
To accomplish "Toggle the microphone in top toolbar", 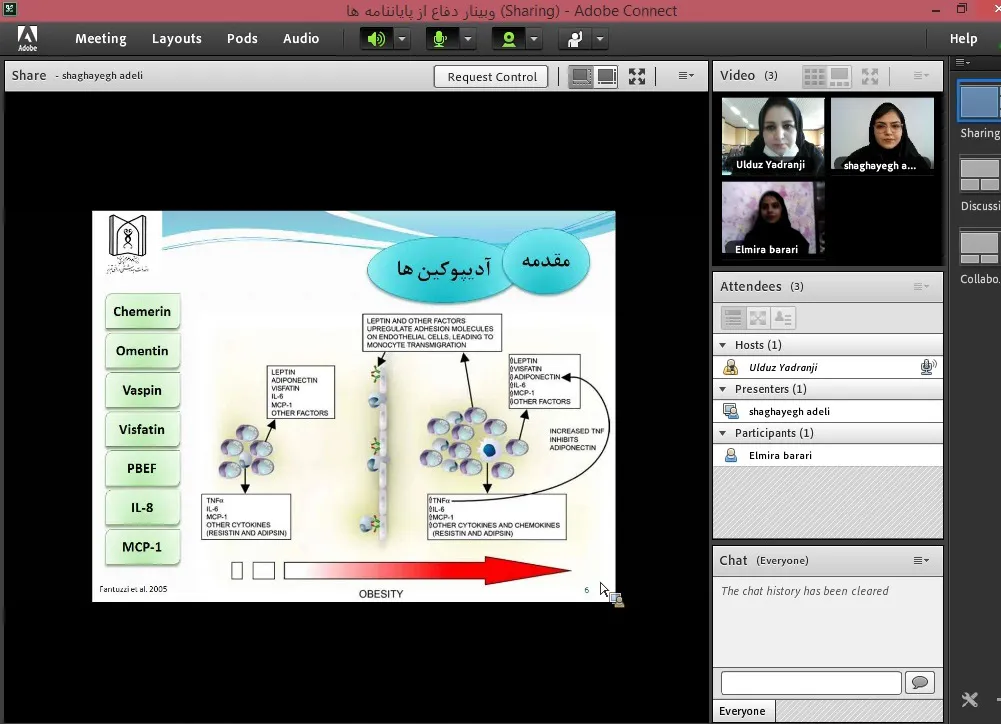I will point(440,39).
